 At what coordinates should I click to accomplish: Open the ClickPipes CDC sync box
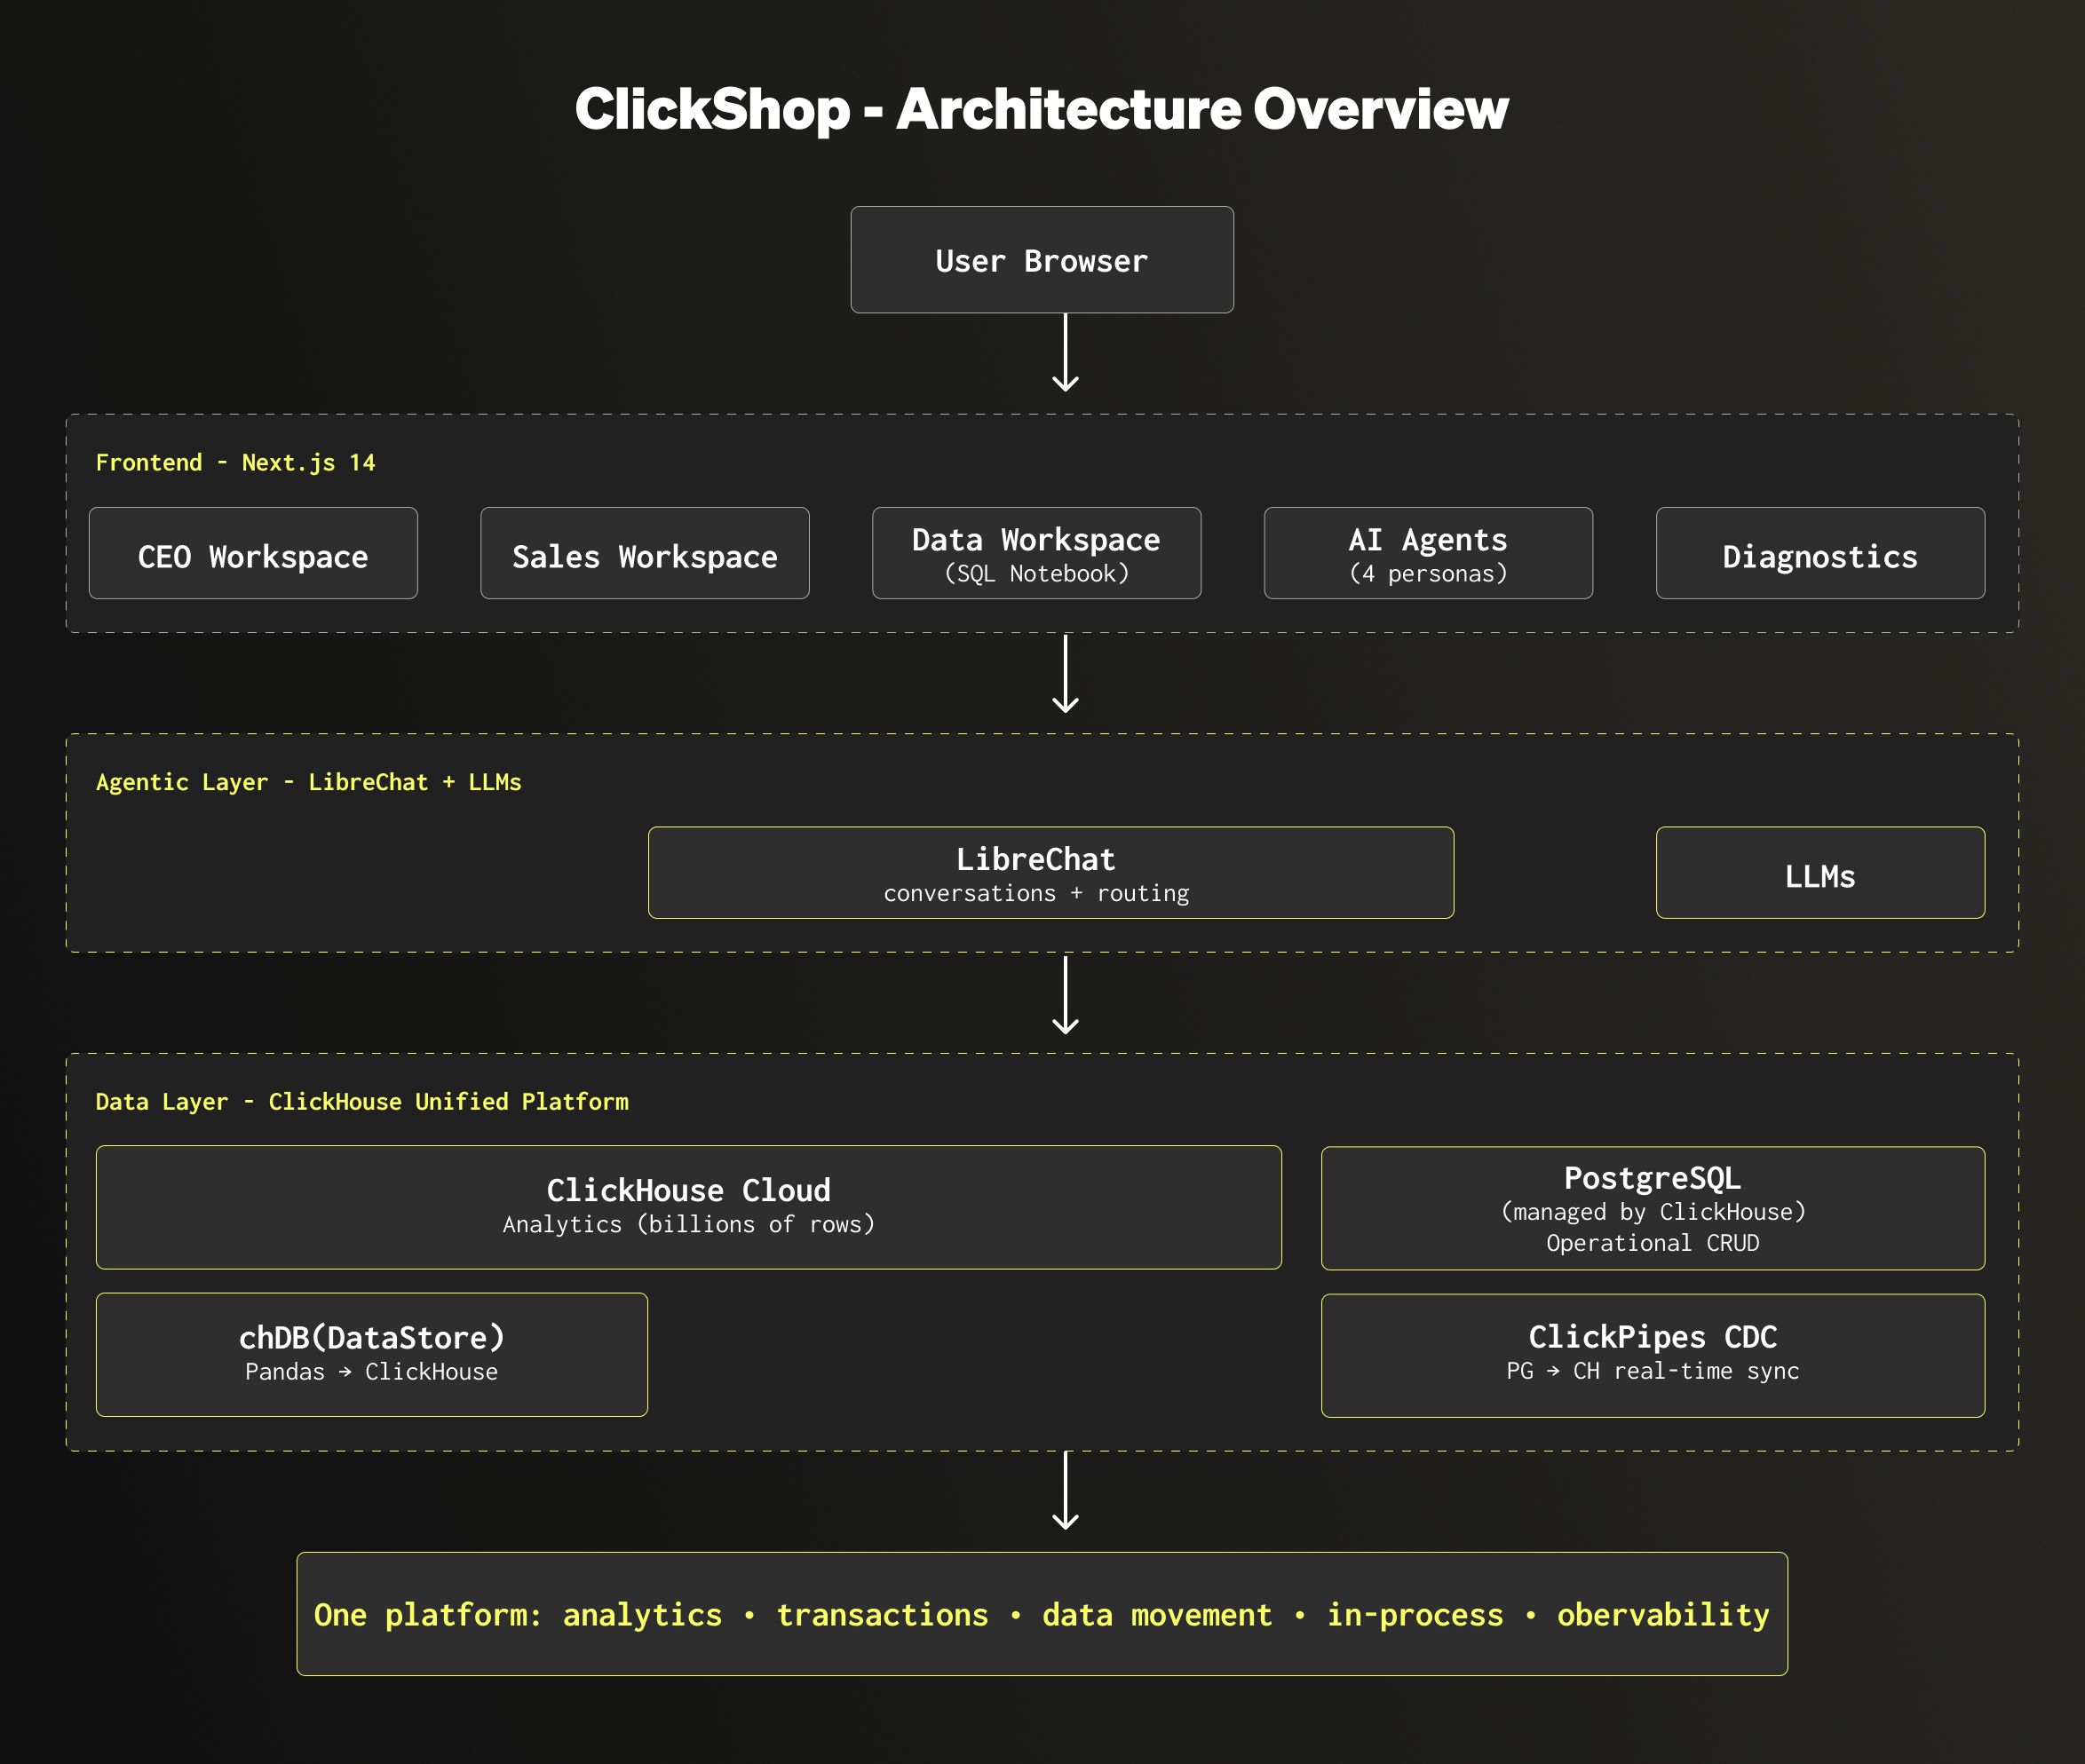tap(1652, 1352)
